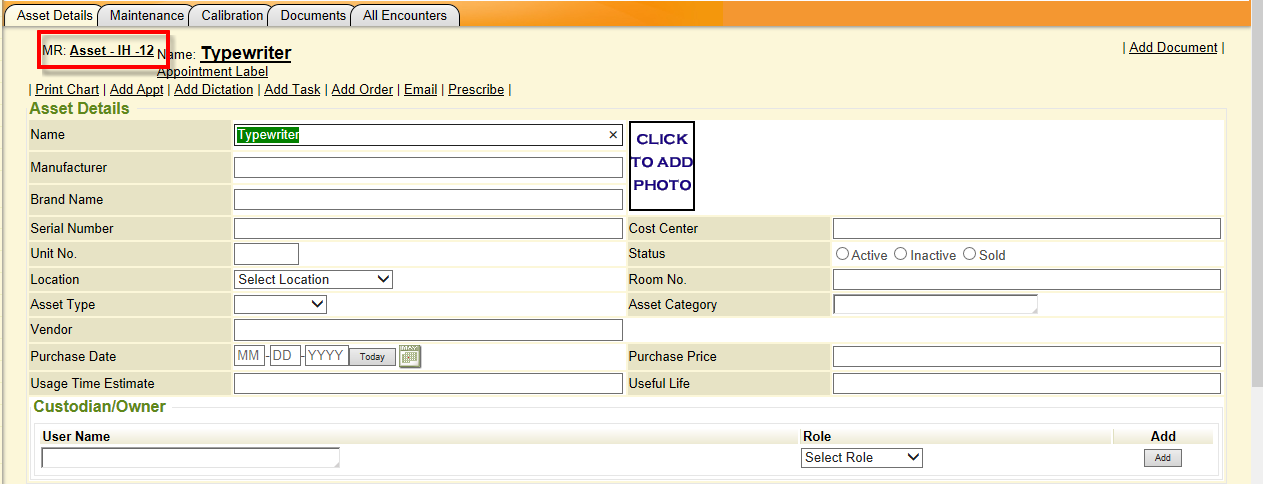Click the add photo placeholder
Image resolution: width=1263 pixels, height=484 pixels.
662,166
